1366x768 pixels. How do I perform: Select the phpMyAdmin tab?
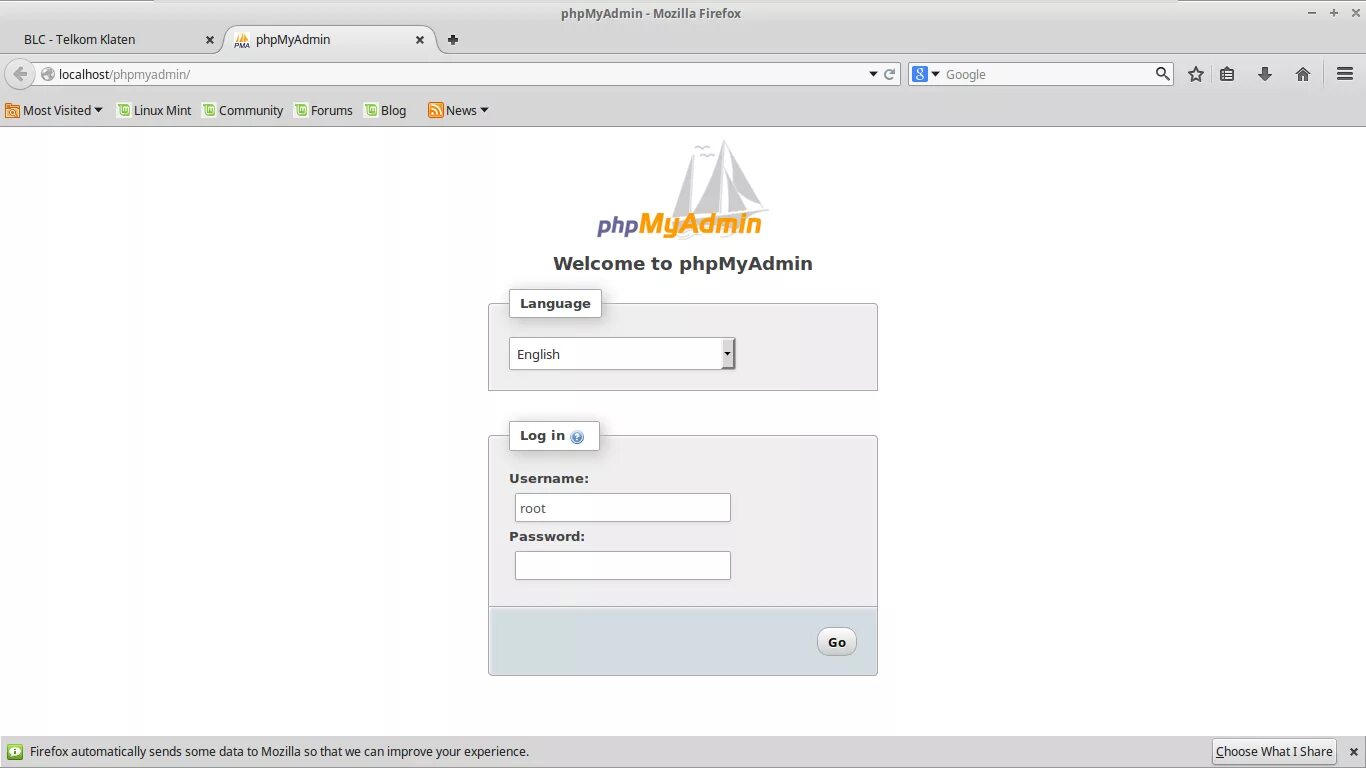[x=330, y=40]
